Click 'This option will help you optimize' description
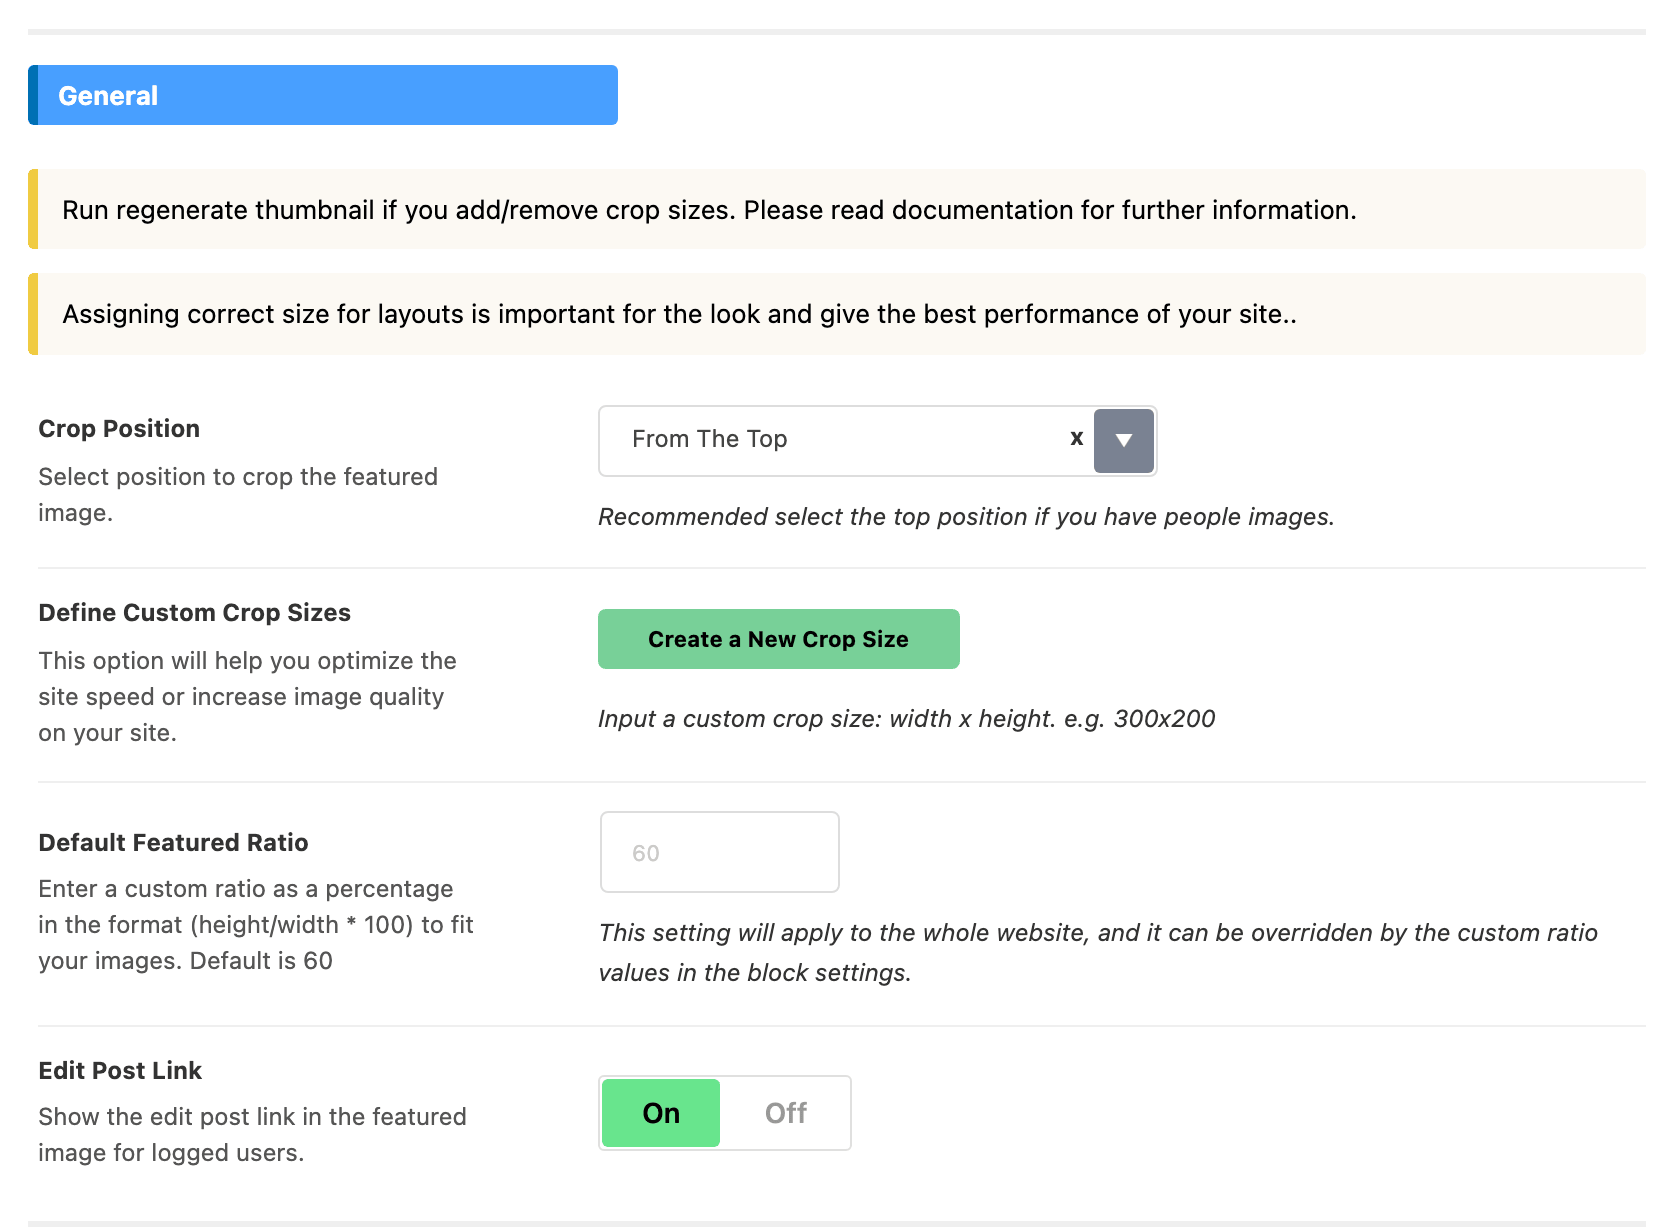Image resolution: width=1674 pixels, height=1228 pixels. 247,696
